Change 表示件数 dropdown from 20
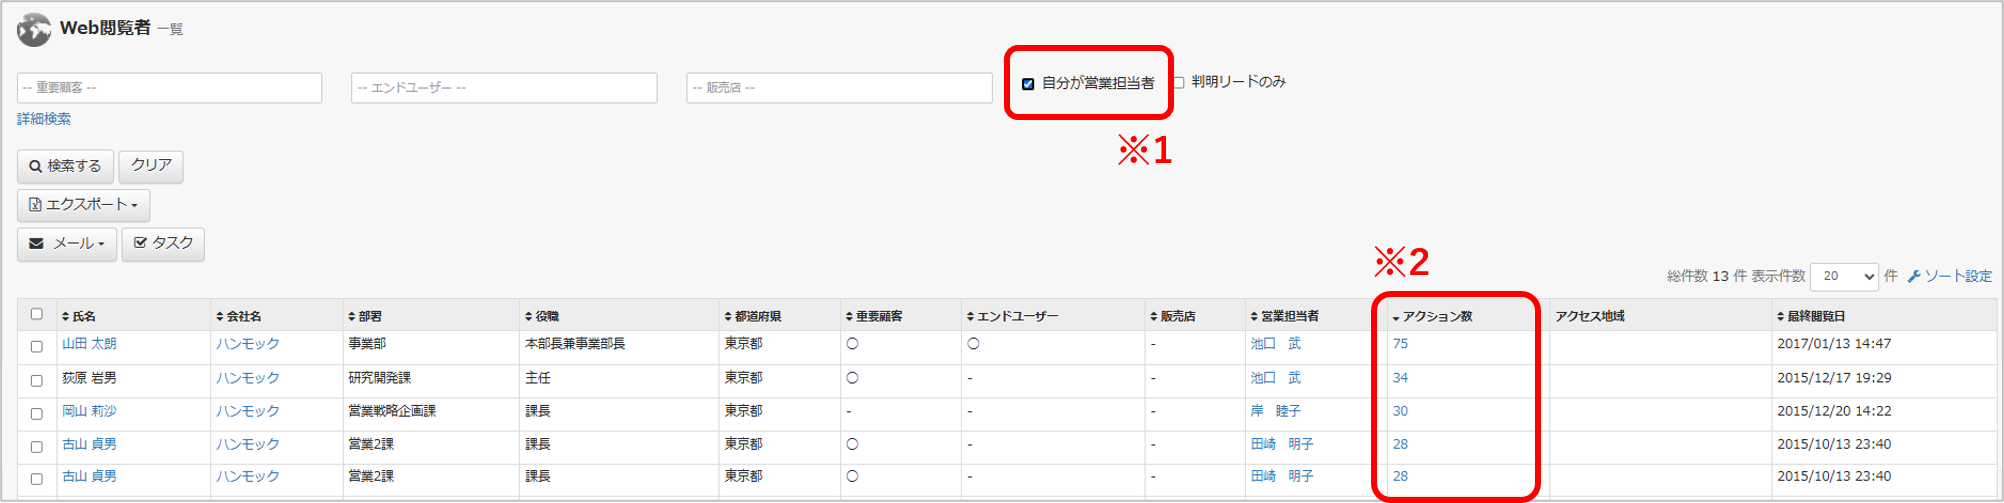Image resolution: width=2004 pixels, height=503 pixels. [x=1844, y=276]
